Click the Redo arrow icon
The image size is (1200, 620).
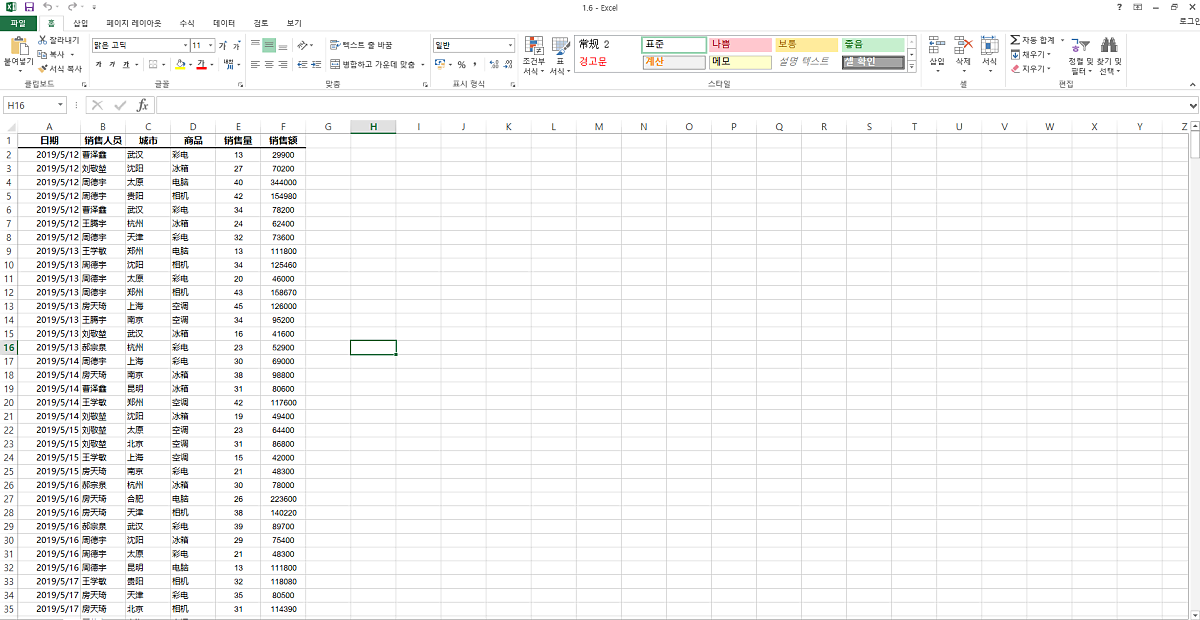tap(72, 7)
